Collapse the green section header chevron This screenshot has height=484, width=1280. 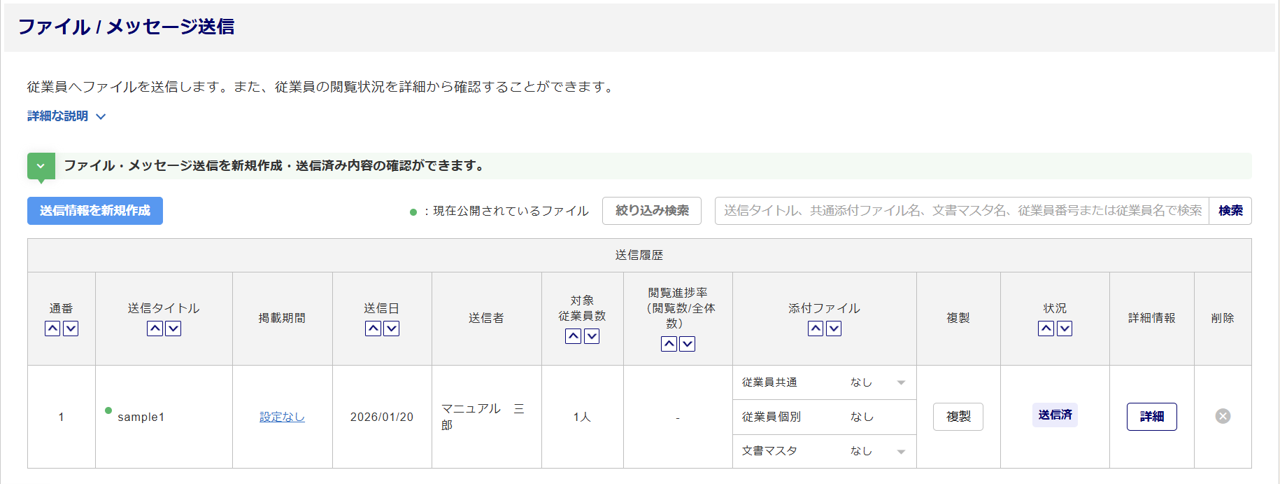point(41,166)
